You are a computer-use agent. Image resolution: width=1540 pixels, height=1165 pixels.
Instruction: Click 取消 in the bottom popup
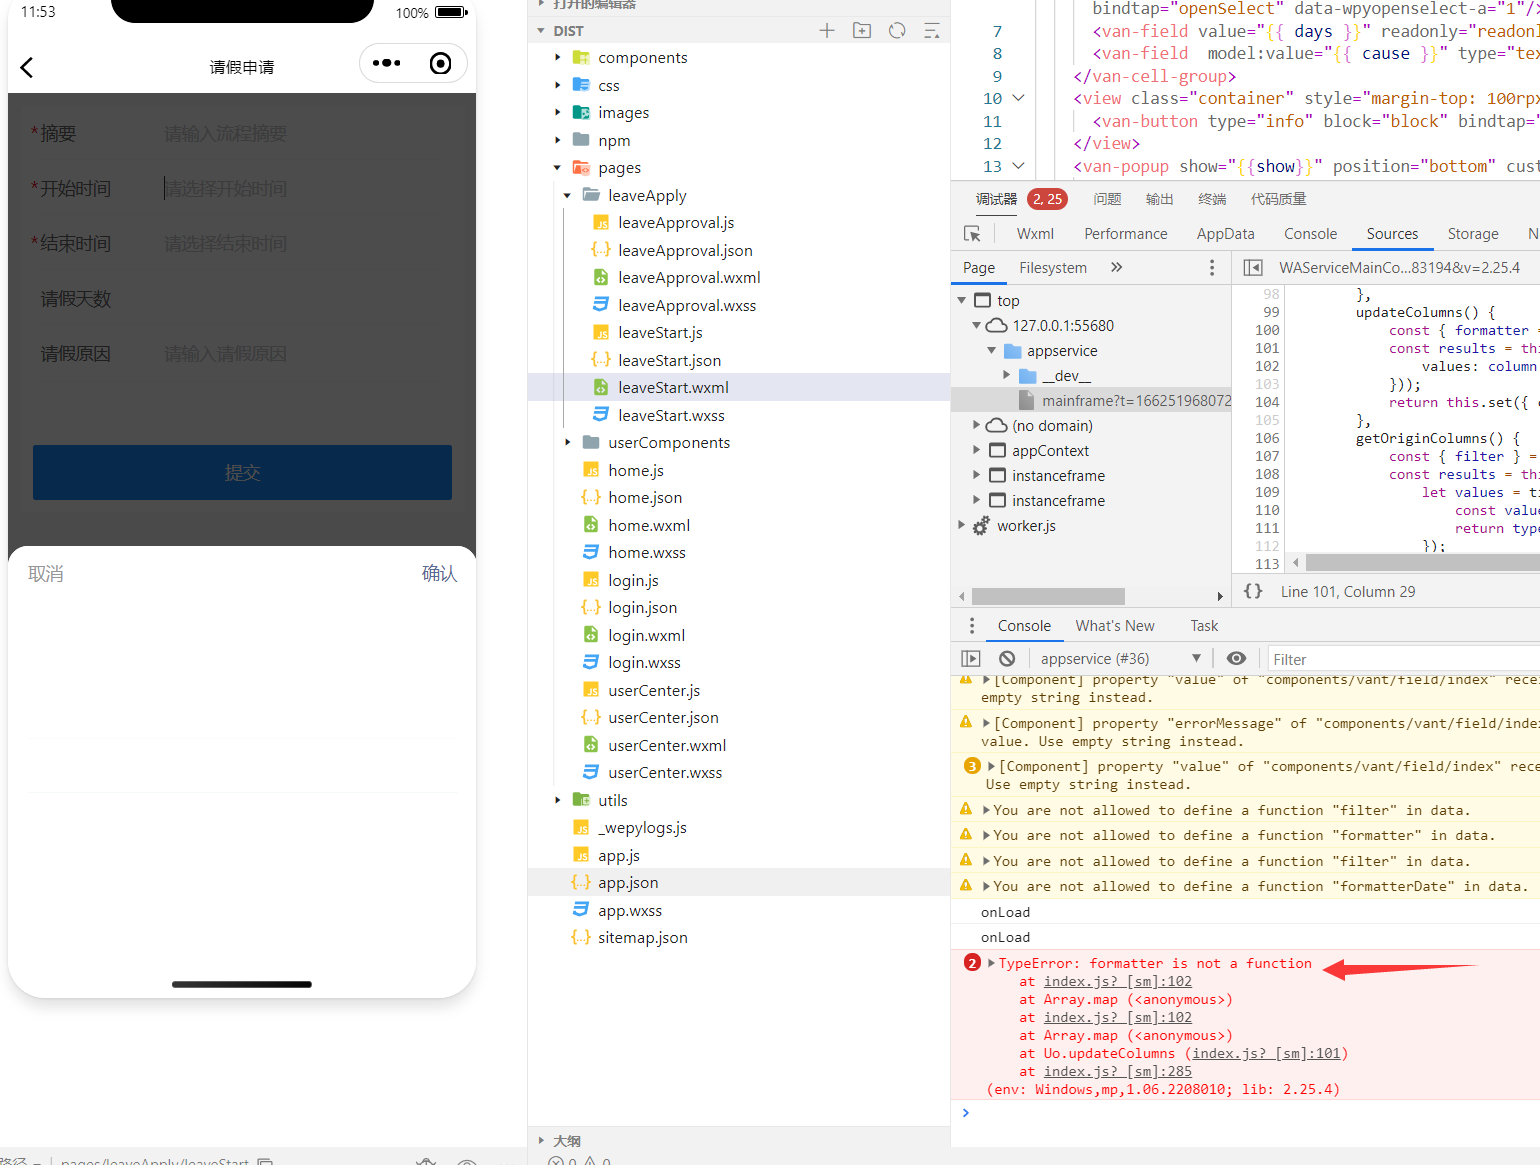pos(46,574)
